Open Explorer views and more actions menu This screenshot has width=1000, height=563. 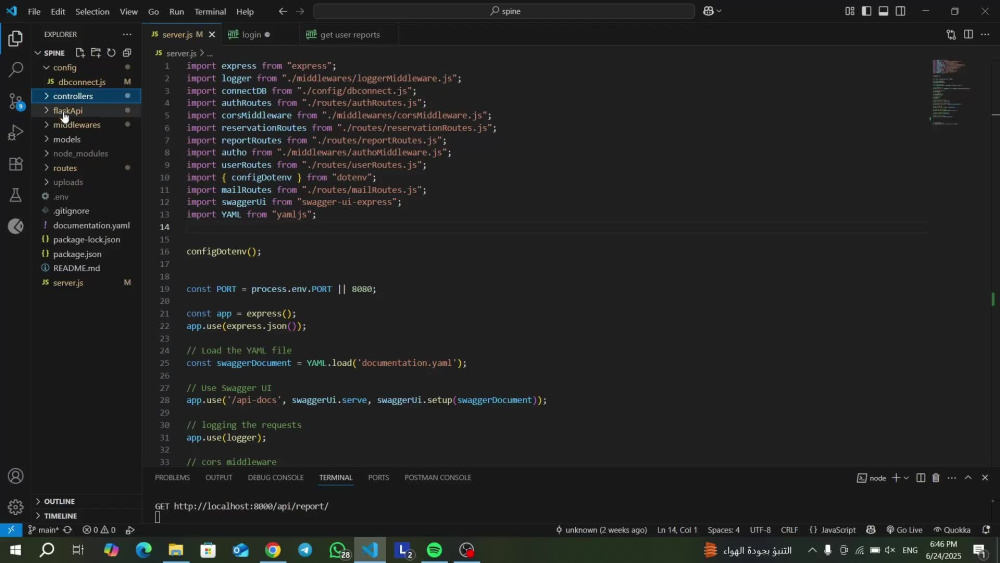pos(127,34)
